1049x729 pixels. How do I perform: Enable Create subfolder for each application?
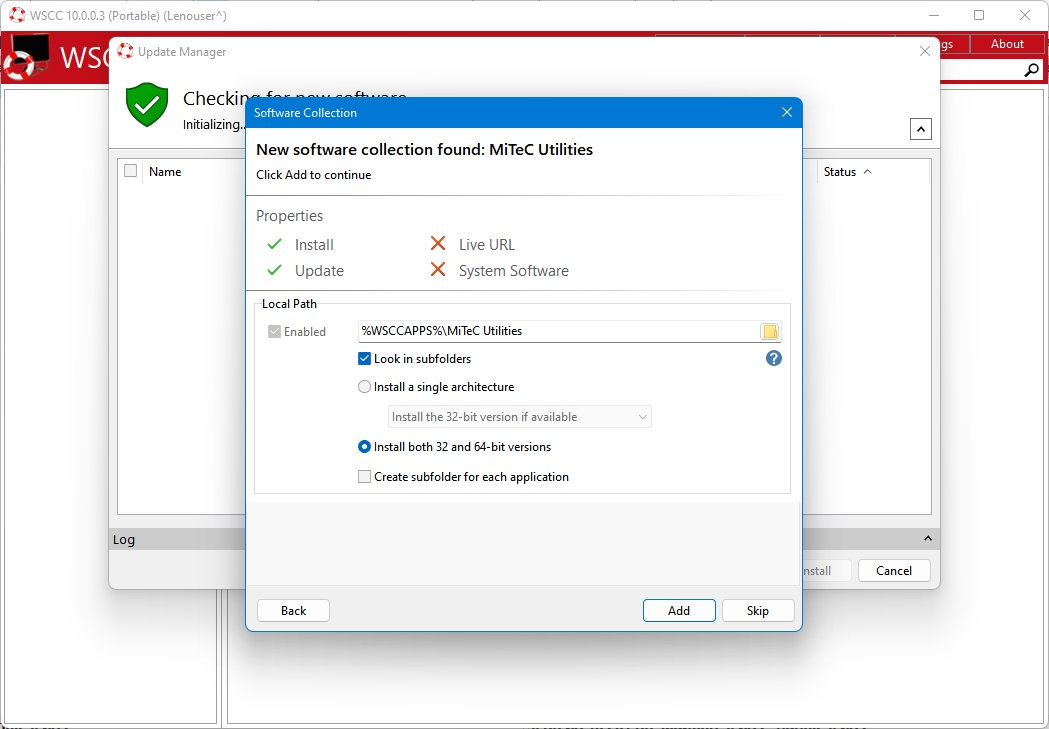(365, 477)
